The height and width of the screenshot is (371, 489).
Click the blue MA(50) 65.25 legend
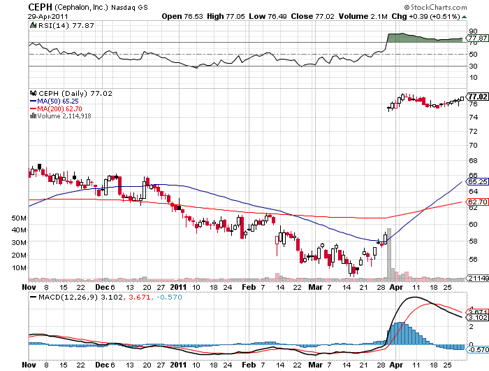[x=54, y=101]
